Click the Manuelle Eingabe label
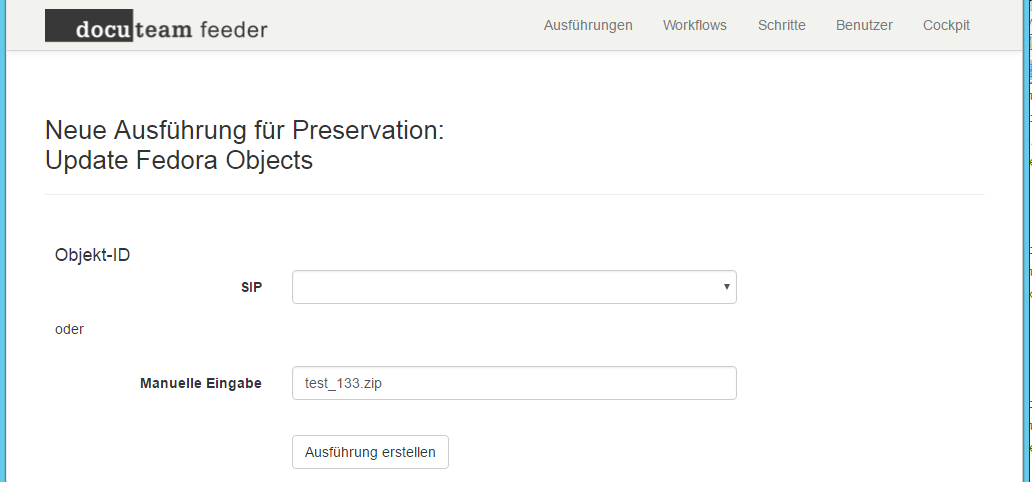Viewport: 1032px width, 482px height. tap(201, 383)
